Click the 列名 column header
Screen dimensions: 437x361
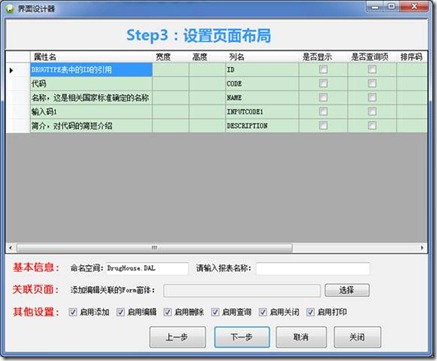262,57
